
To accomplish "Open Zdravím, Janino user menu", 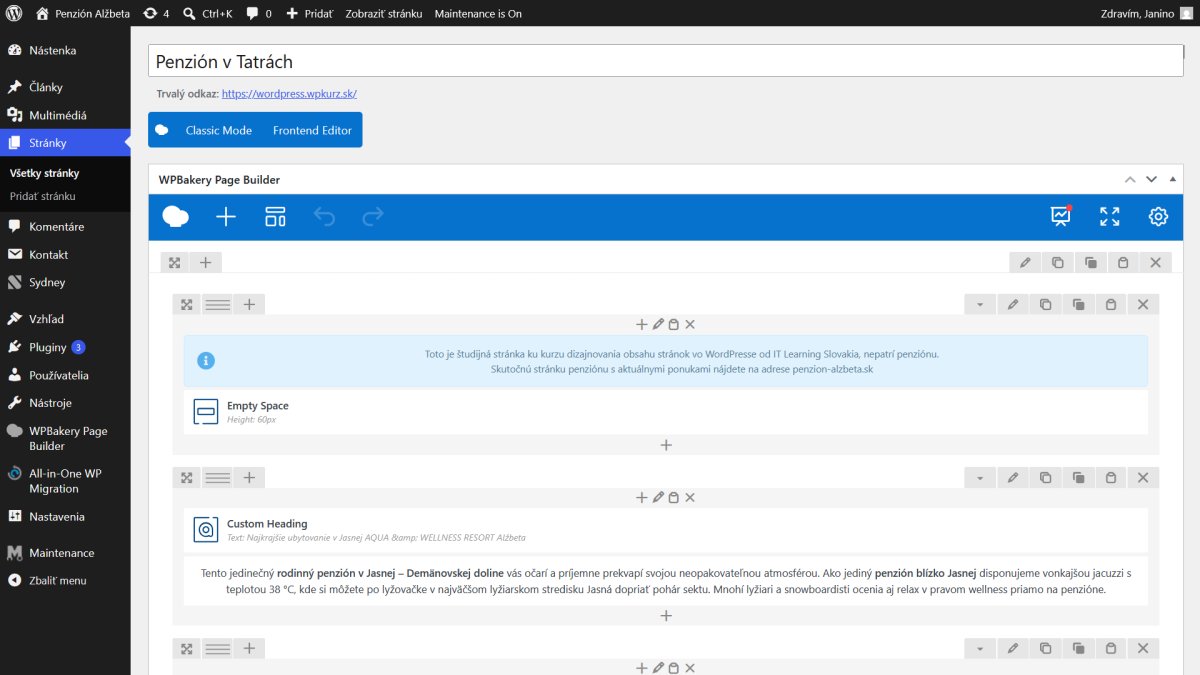I will tap(1145, 14).
